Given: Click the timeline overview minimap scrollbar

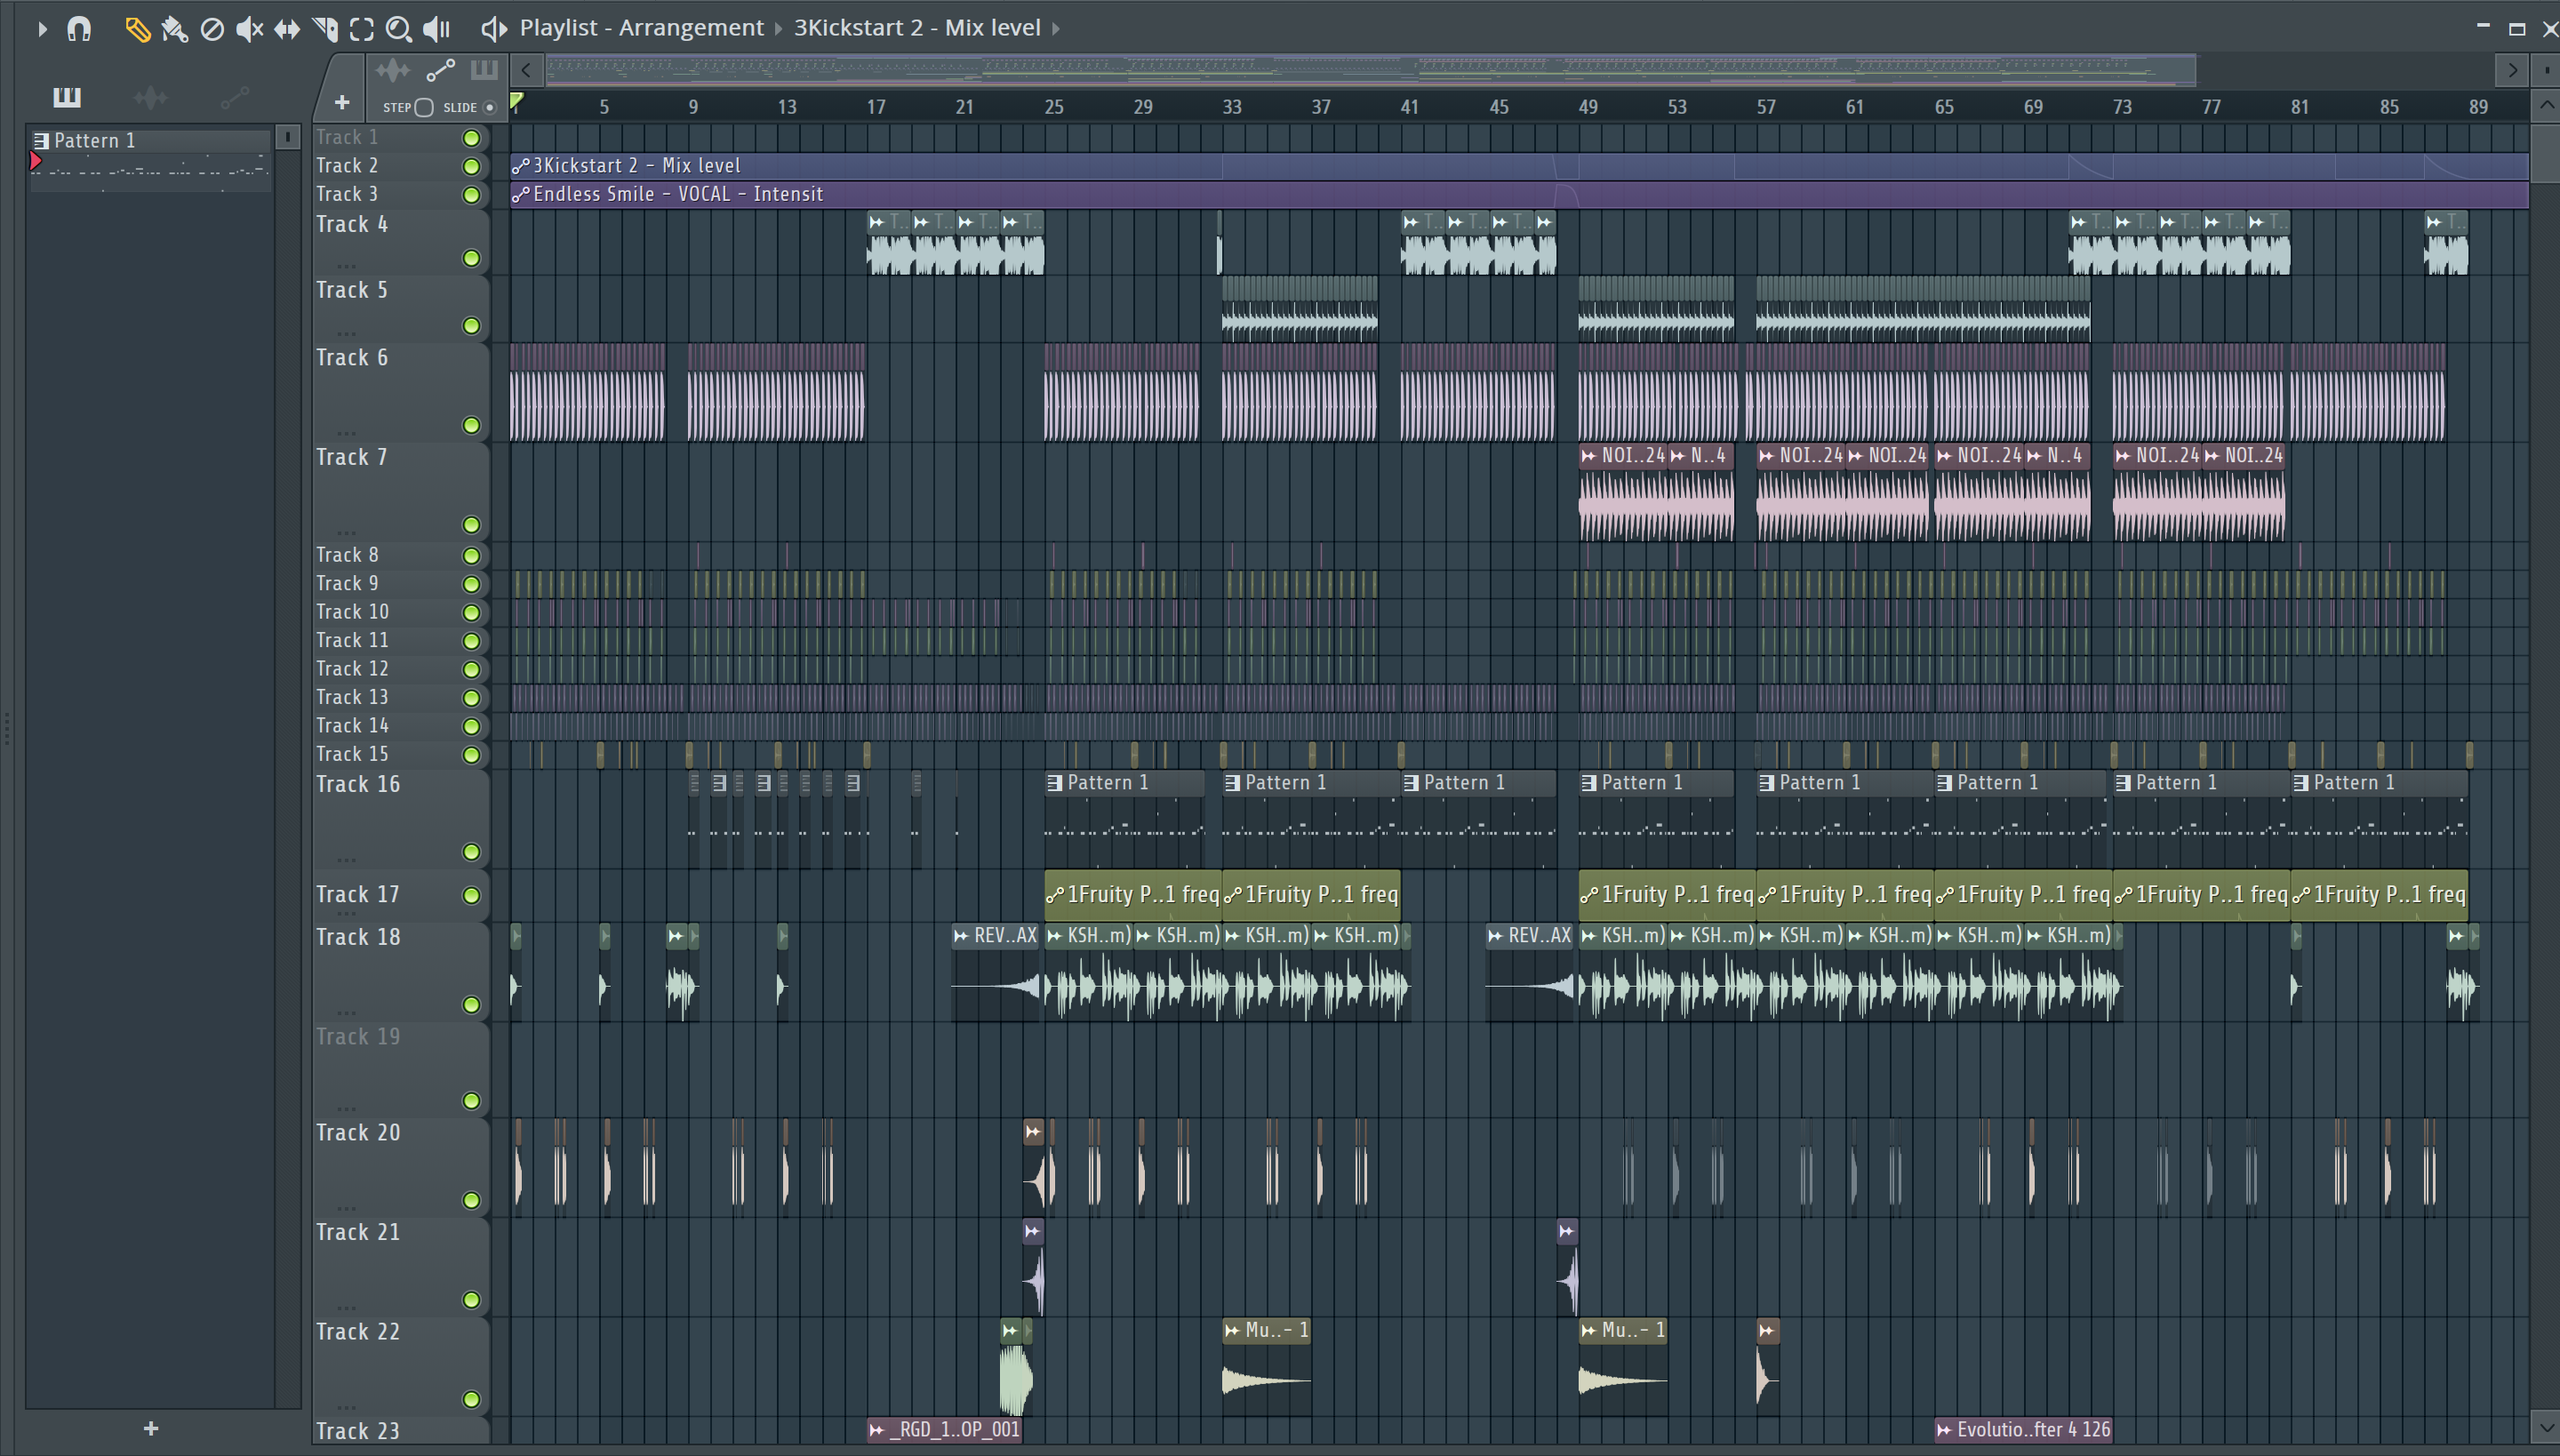Looking at the screenshot, I should (x=1370, y=70).
